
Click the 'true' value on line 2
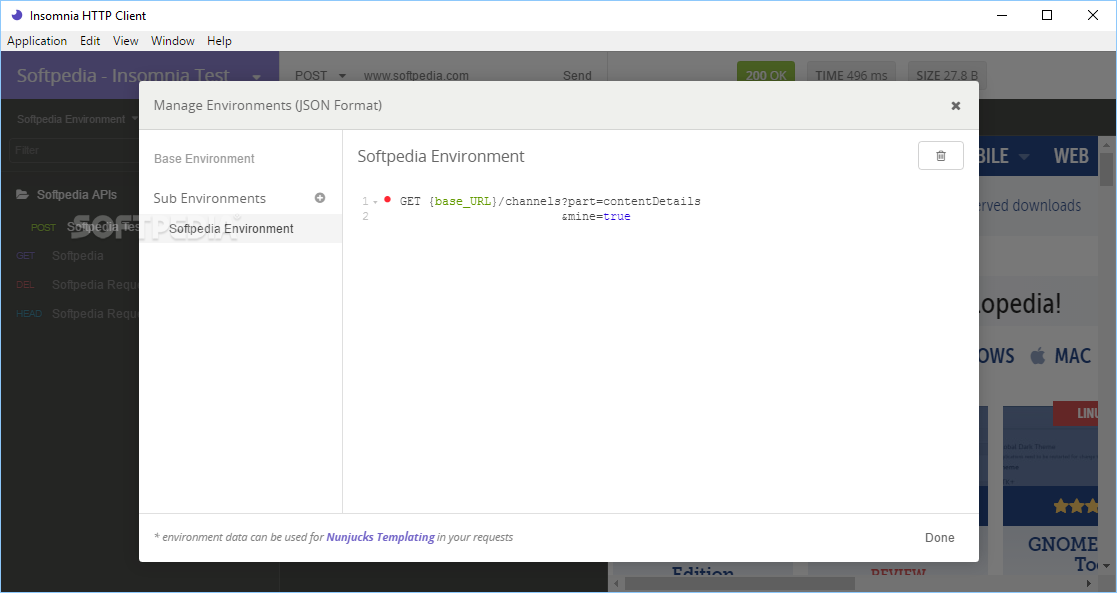click(x=617, y=216)
